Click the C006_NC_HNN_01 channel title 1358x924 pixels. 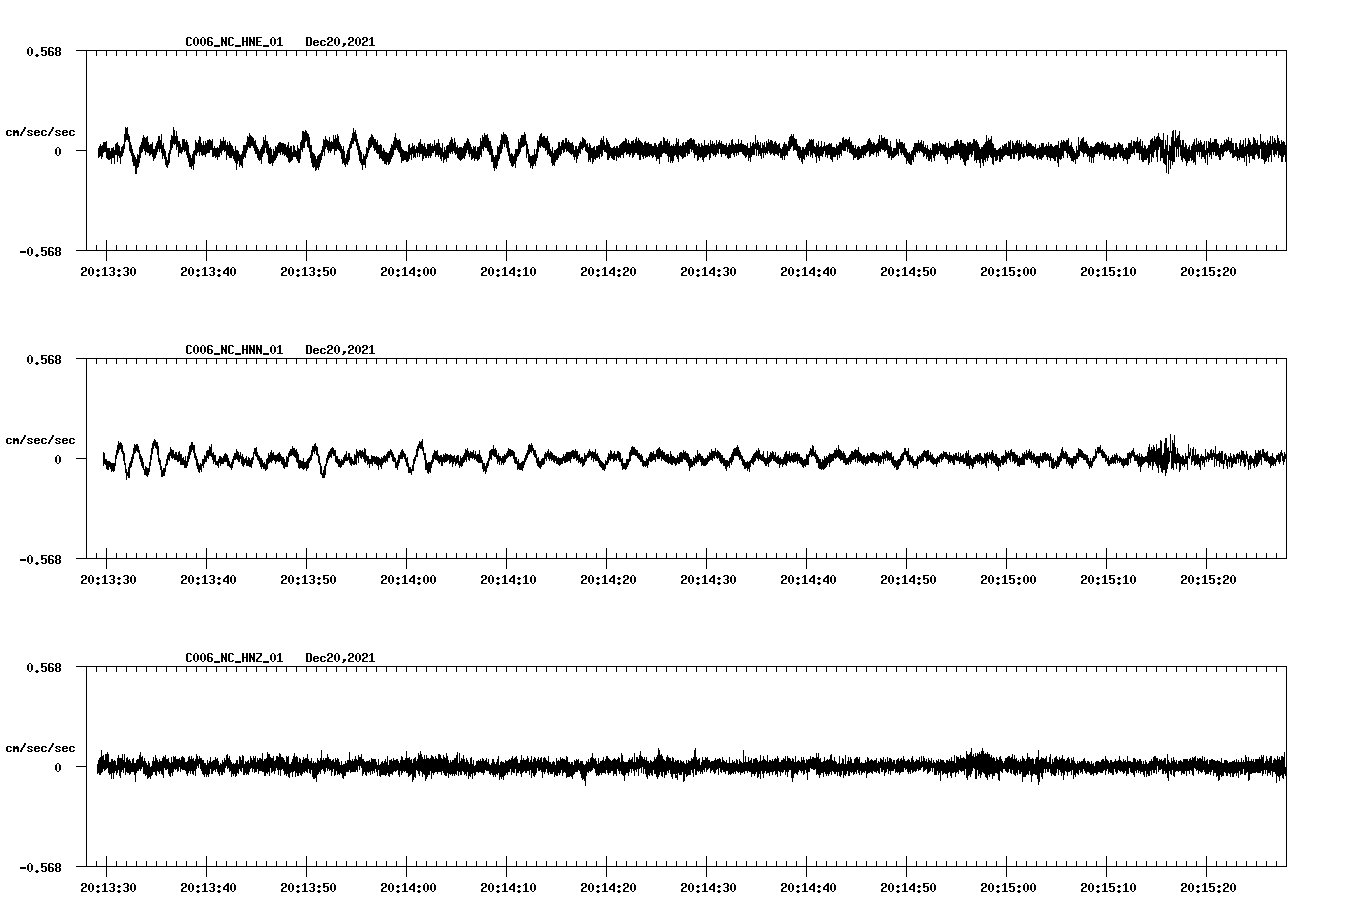pyautogui.click(x=234, y=350)
